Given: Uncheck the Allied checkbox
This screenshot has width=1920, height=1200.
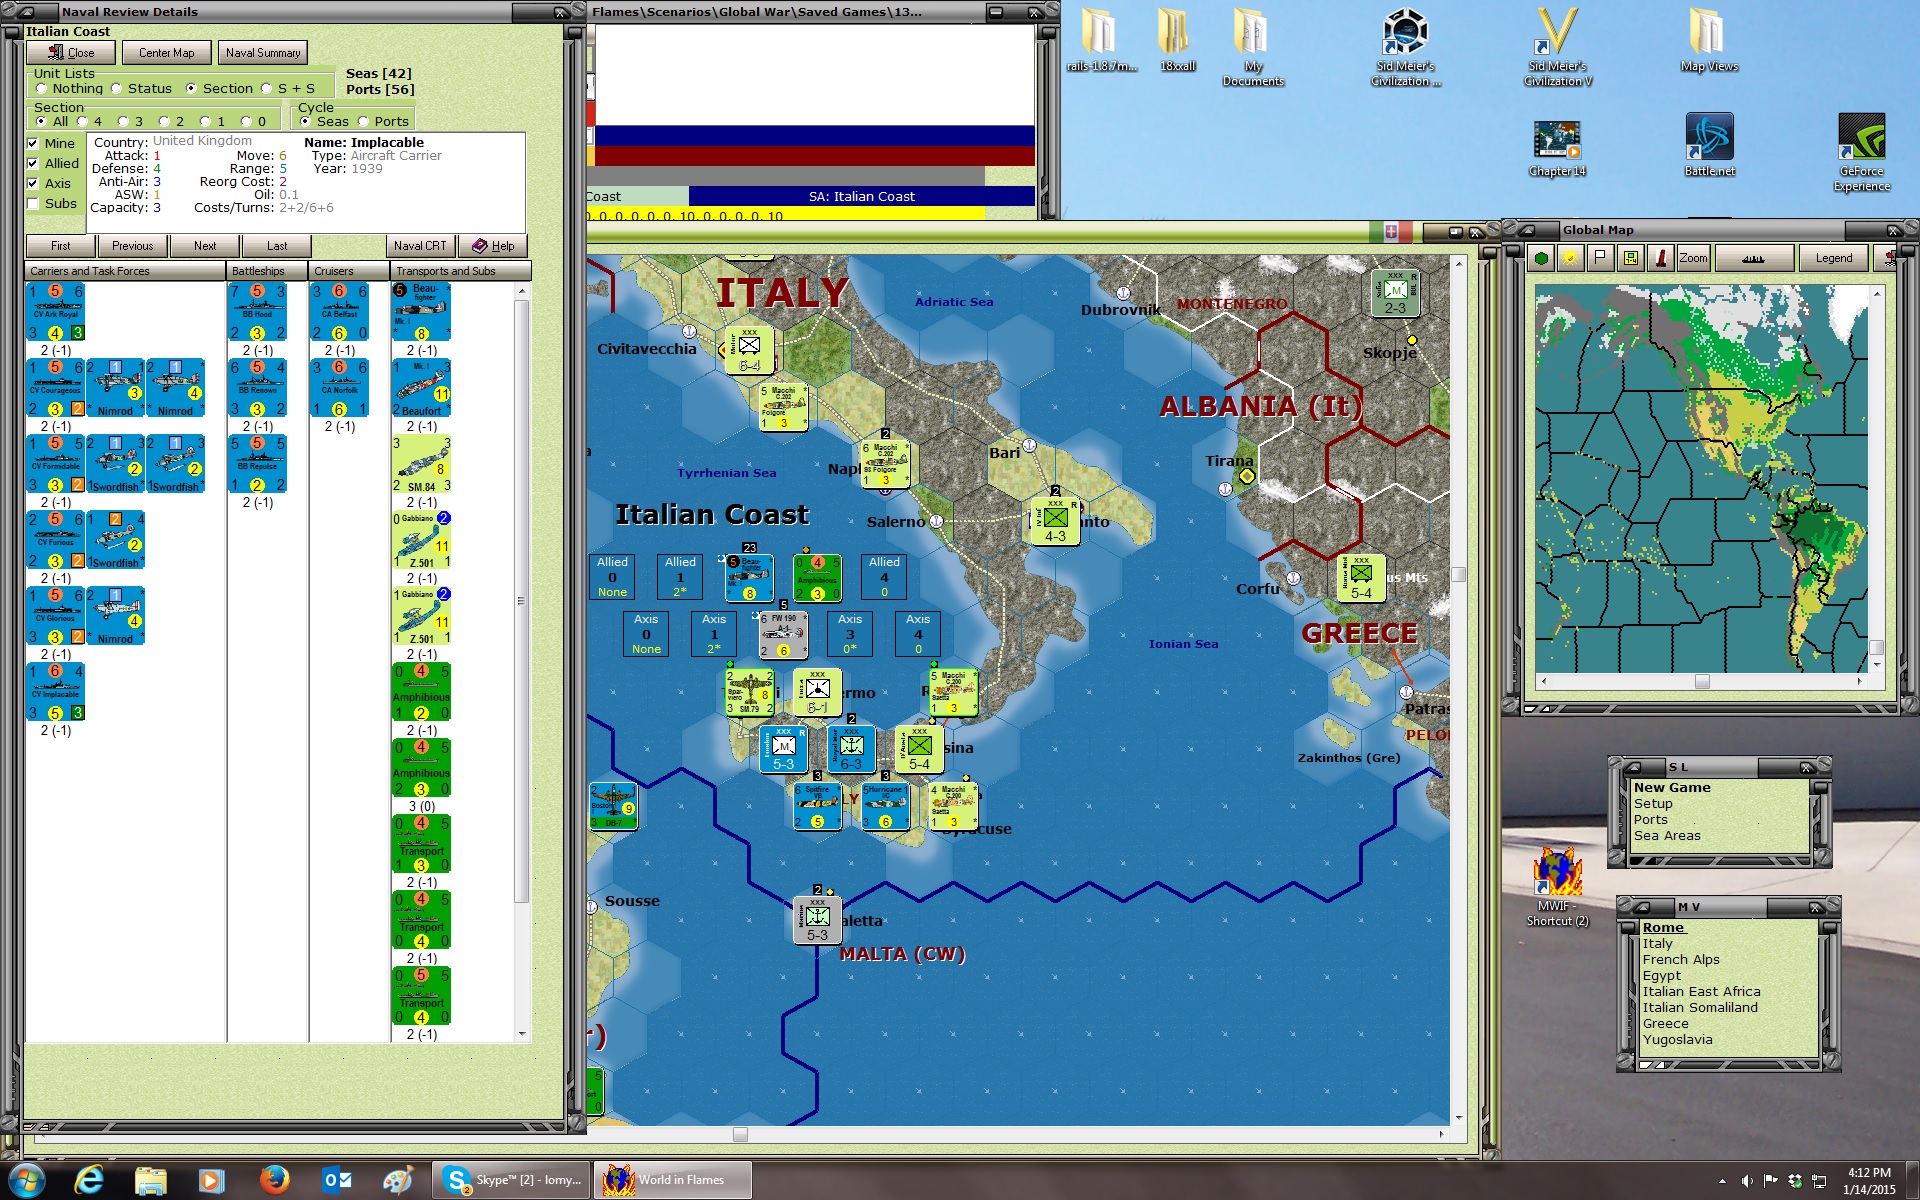Looking at the screenshot, I should (33, 163).
